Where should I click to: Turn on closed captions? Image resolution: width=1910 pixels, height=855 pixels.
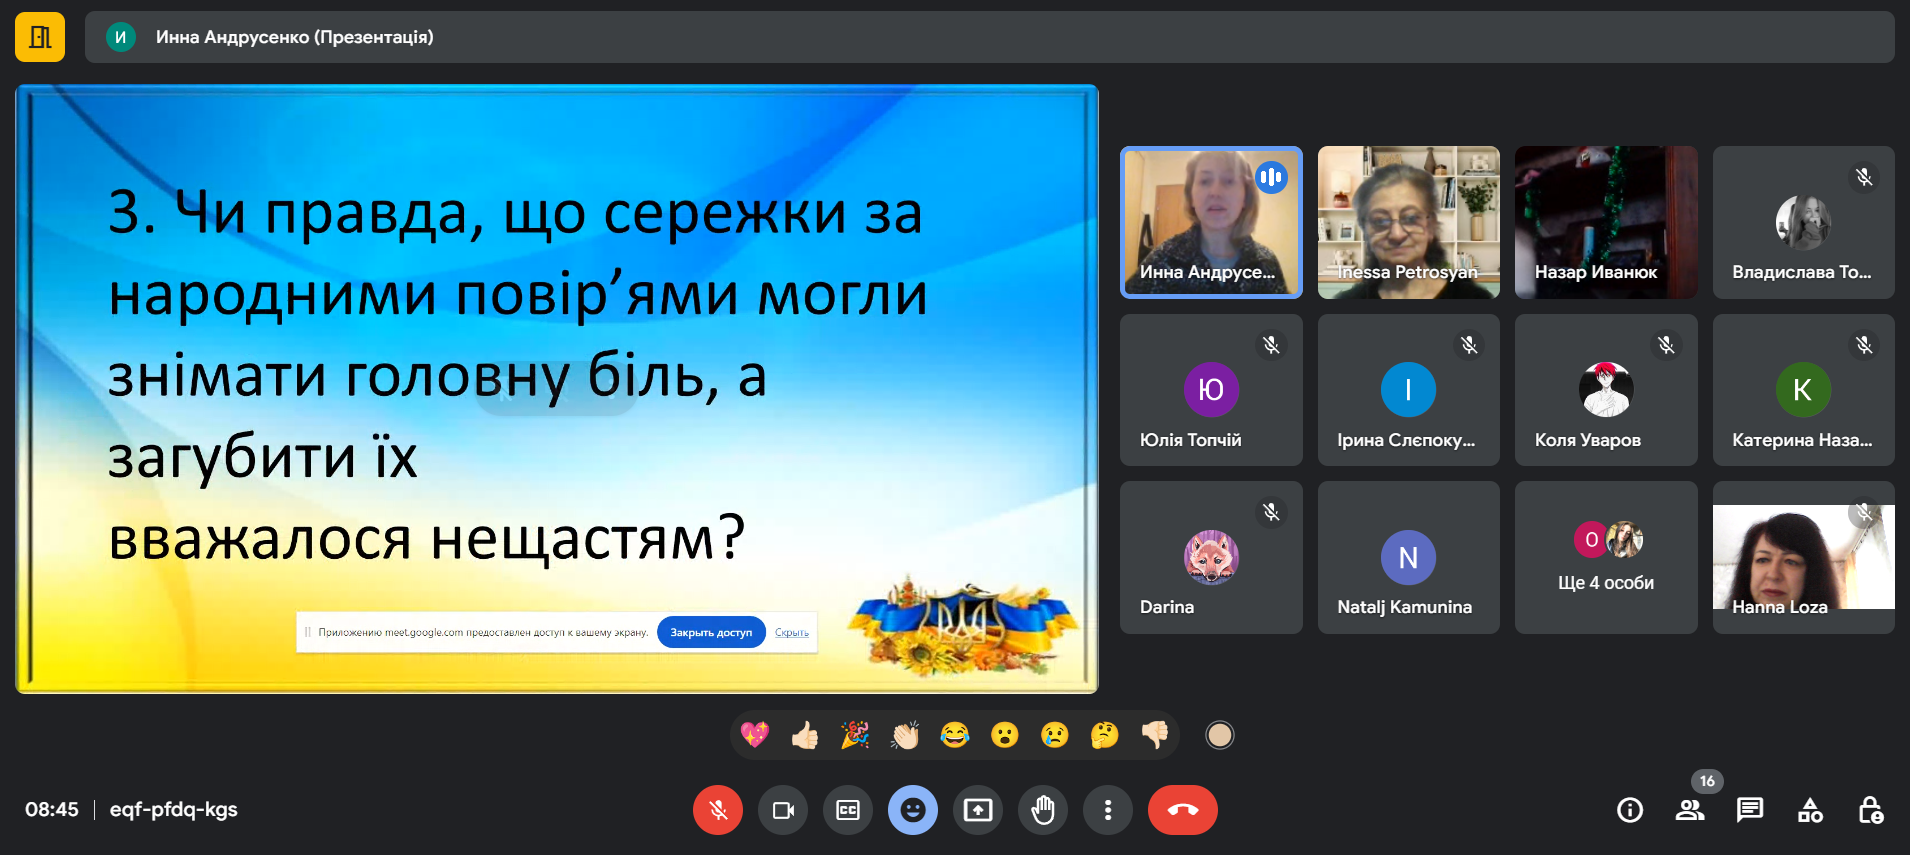pos(848,810)
